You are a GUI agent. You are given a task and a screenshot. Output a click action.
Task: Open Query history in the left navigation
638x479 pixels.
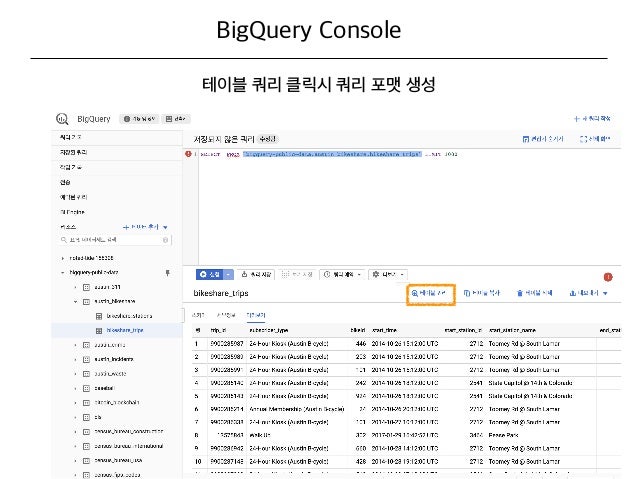(71, 138)
